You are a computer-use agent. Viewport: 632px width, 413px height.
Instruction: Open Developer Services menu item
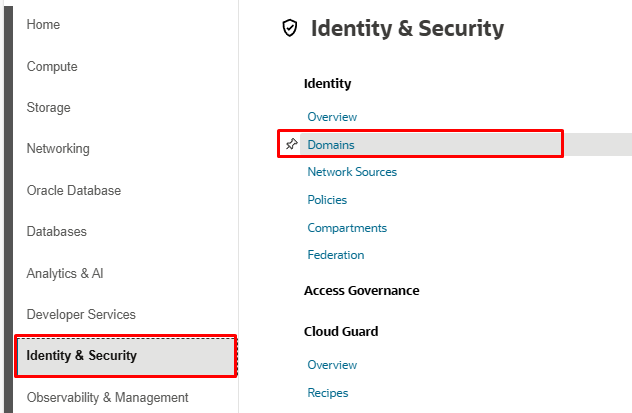[81, 314]
